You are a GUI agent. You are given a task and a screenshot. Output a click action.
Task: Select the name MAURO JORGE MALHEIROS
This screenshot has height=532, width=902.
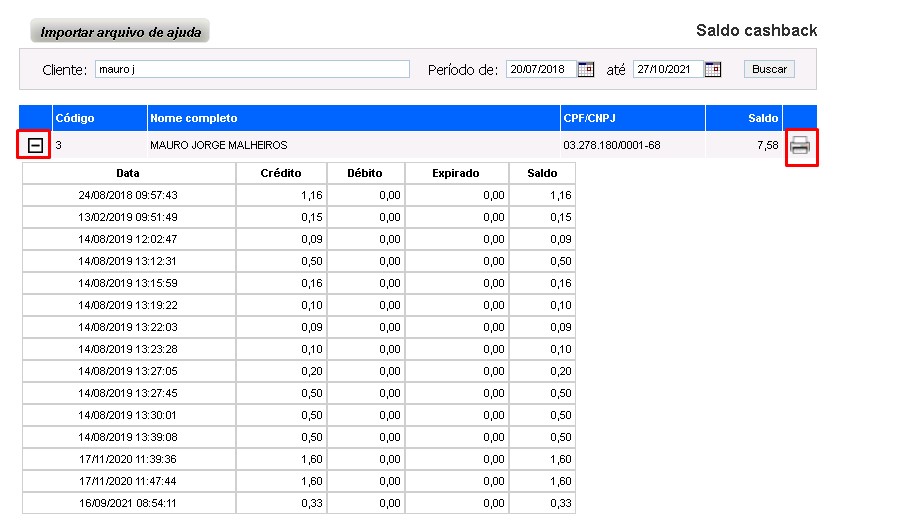[219, 146]
